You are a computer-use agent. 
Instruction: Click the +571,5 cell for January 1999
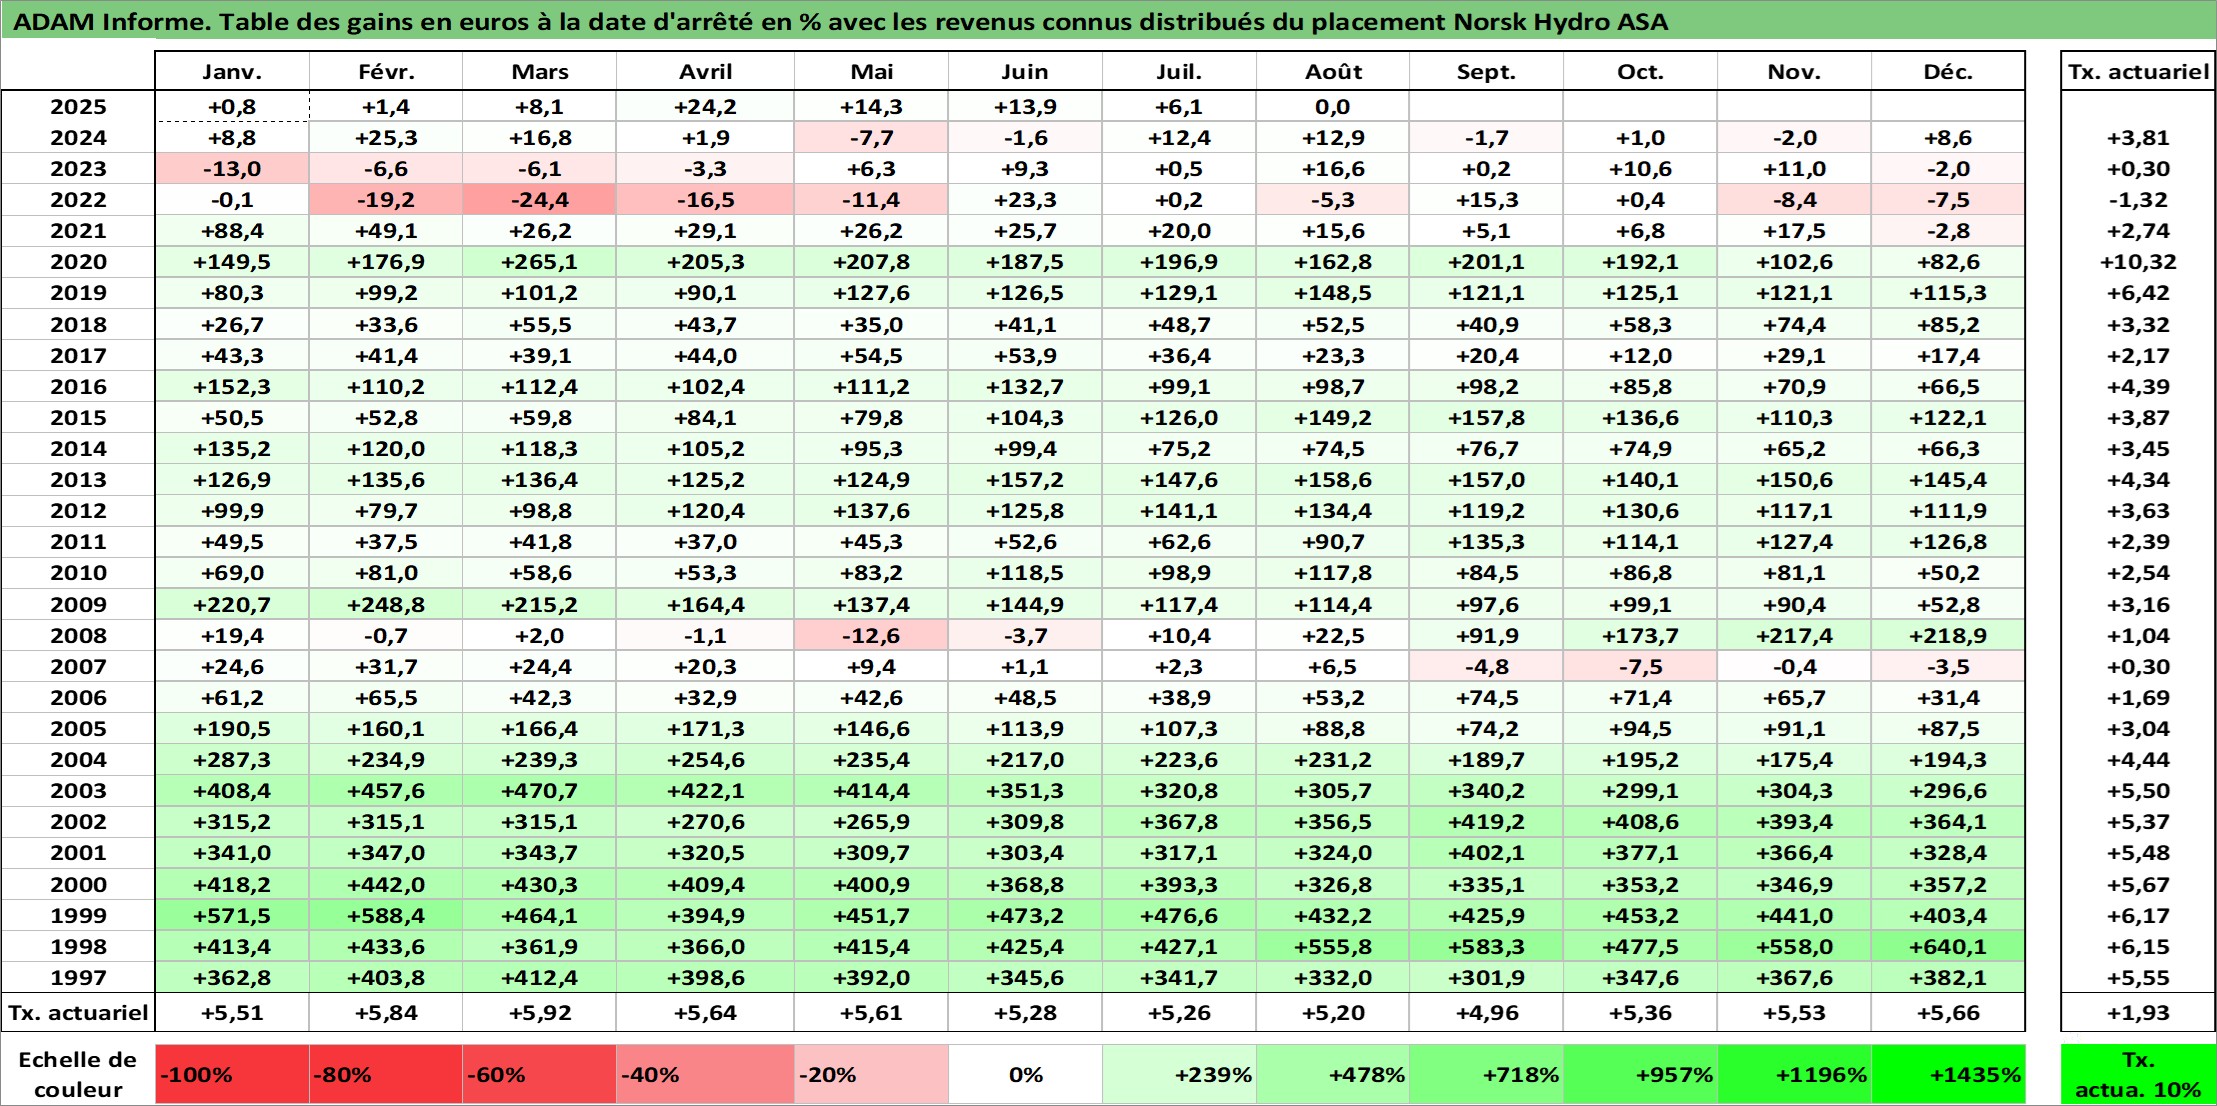pyautogui.click(x=232, y=916)
